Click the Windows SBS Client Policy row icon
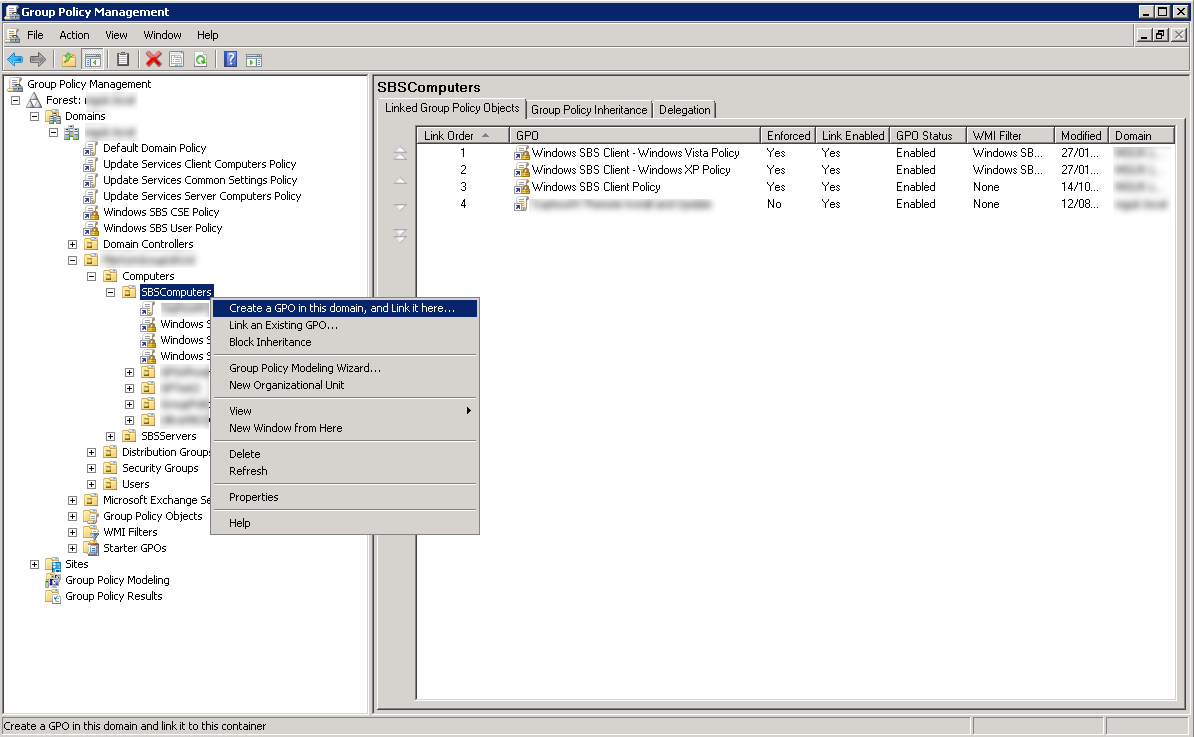Image resolution: width=1194 pixels, height=737 pixels. pyautogui.click(x=522, y=187)
